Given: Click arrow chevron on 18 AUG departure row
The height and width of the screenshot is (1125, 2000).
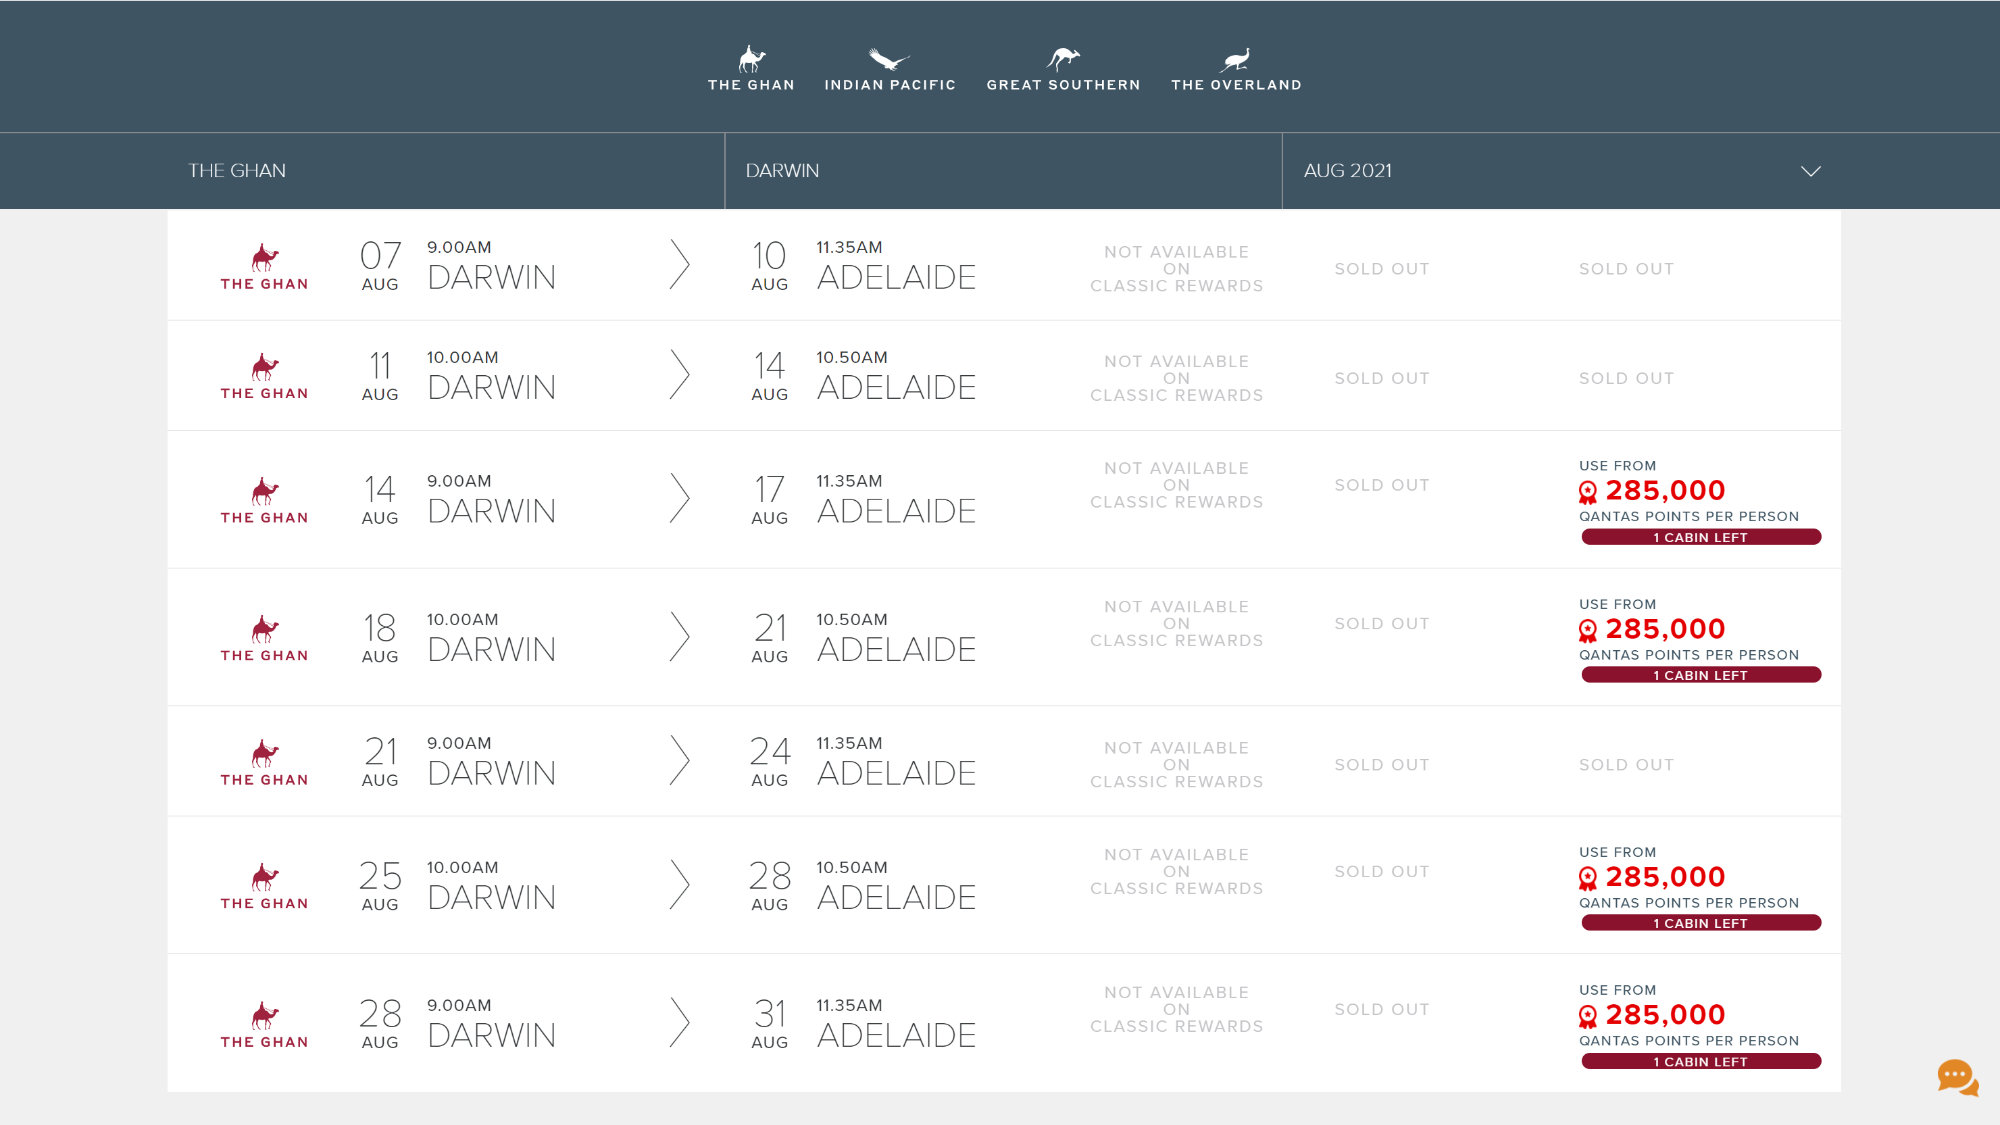Looking at the screenshot, I should [680, 637].
